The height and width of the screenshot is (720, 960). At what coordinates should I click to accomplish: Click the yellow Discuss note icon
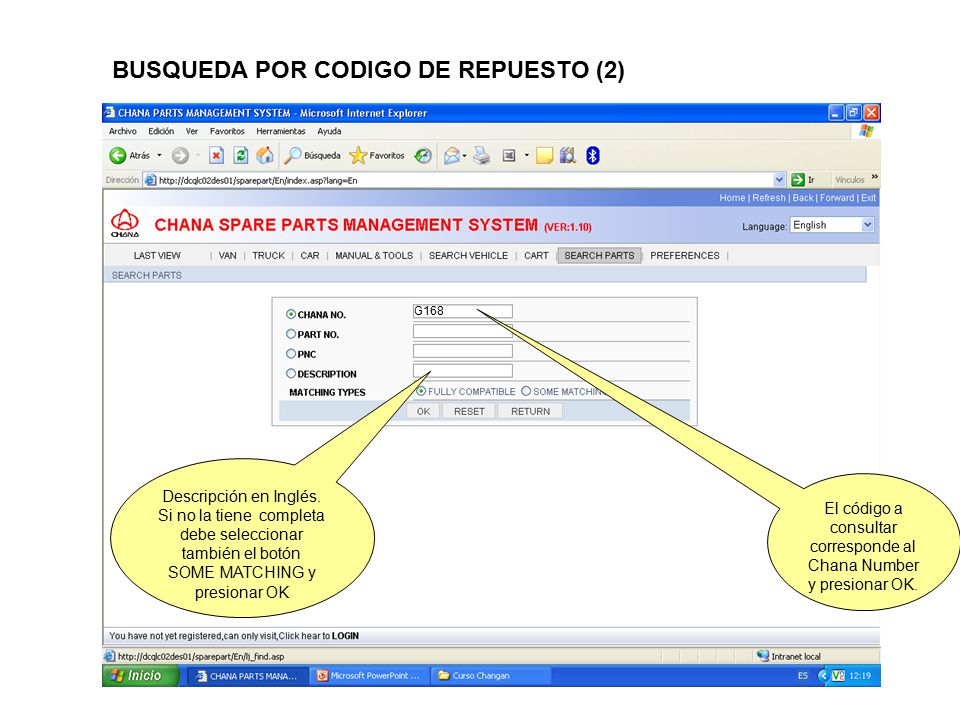point(544,156)
